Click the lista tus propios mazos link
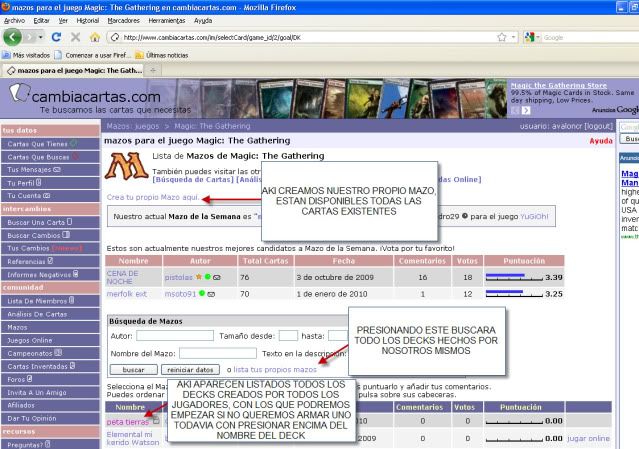The image size is (639, 449). click(x=275, y=370)
